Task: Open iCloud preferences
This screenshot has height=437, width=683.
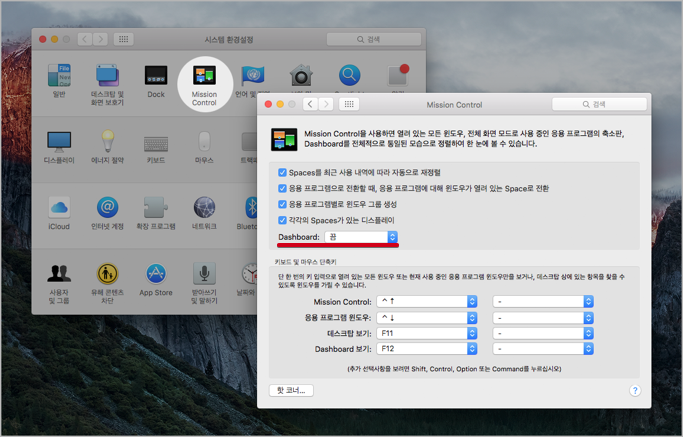Action: click(59, 207)
